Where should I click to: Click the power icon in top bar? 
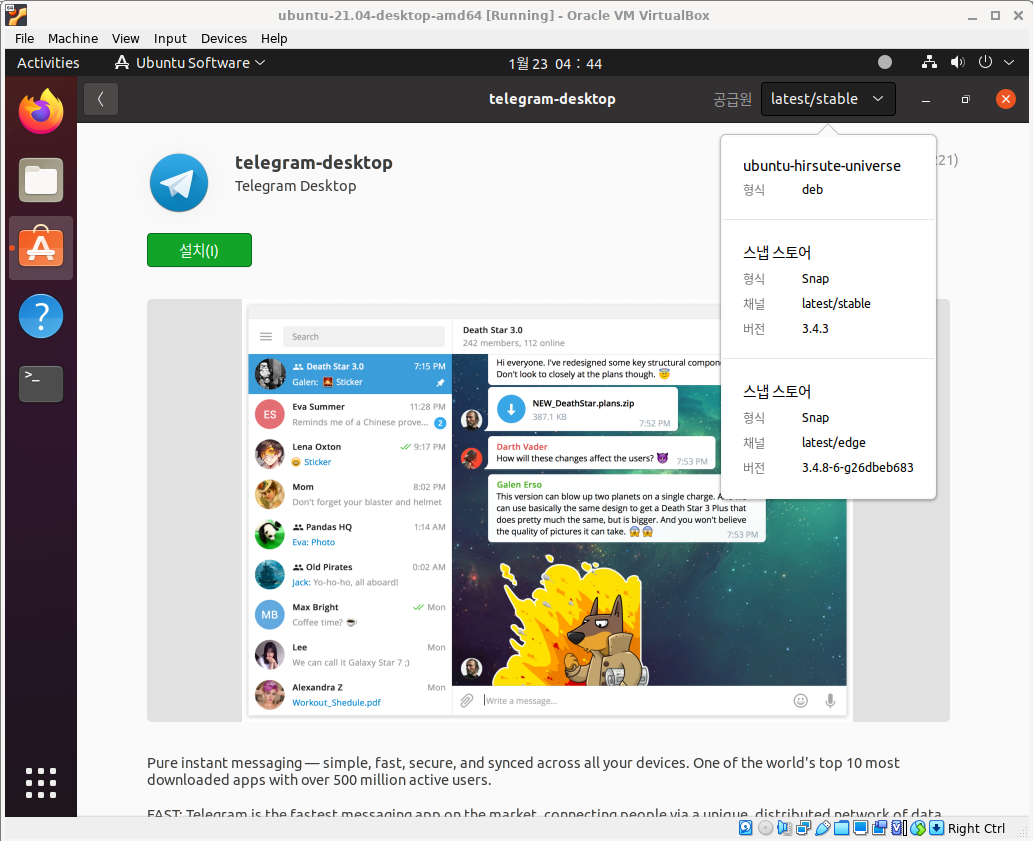tap(985, 63)
